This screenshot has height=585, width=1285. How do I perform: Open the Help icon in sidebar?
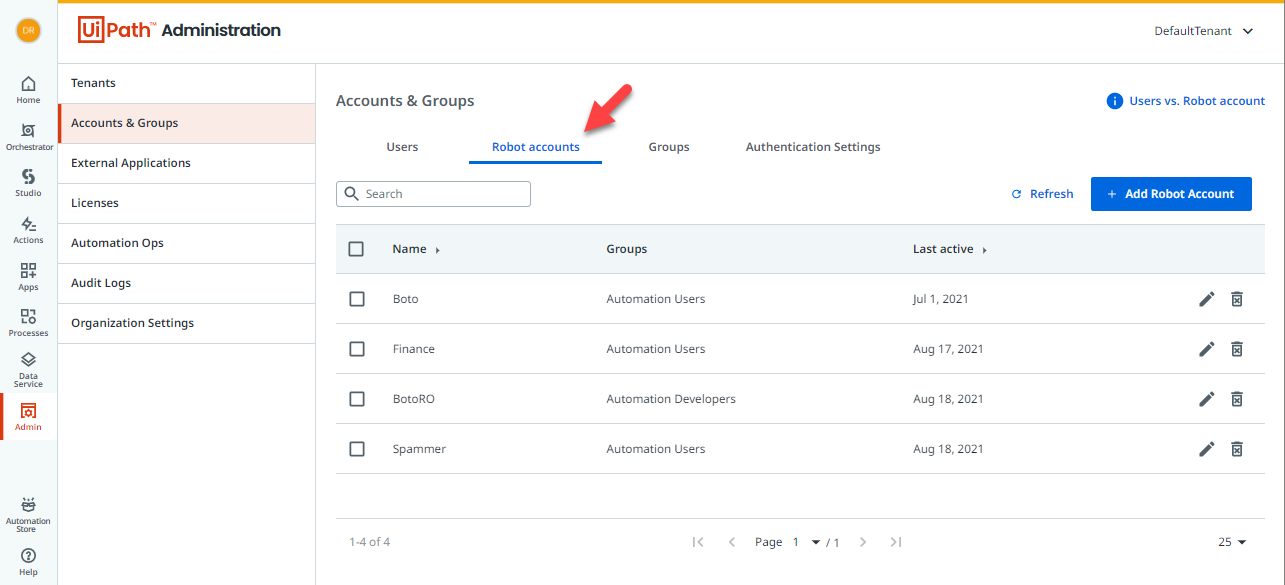coord(28,562)
